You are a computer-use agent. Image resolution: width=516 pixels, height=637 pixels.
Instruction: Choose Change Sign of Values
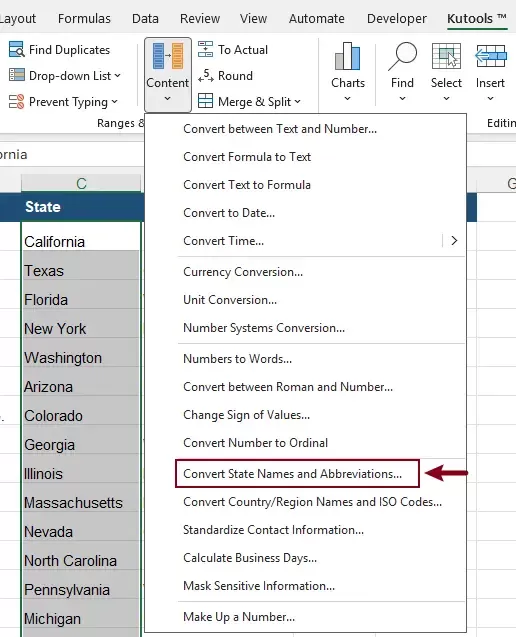pos(306,415)
